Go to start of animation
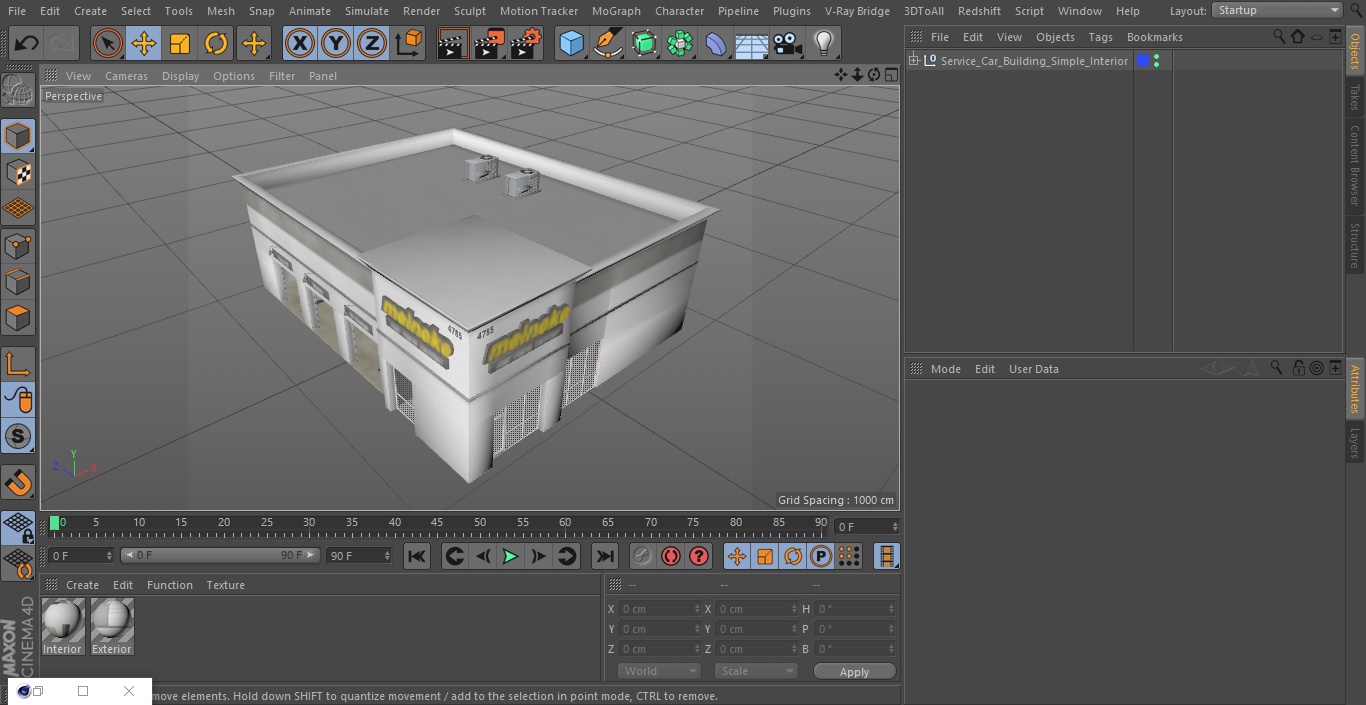The width and height of the screenshot is (1366, 705). click(417, 556)
